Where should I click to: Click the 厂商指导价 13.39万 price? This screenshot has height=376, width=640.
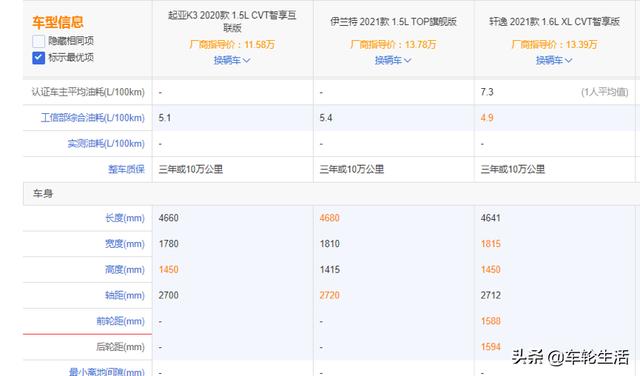pyautogui.click(x=554, y=44)
